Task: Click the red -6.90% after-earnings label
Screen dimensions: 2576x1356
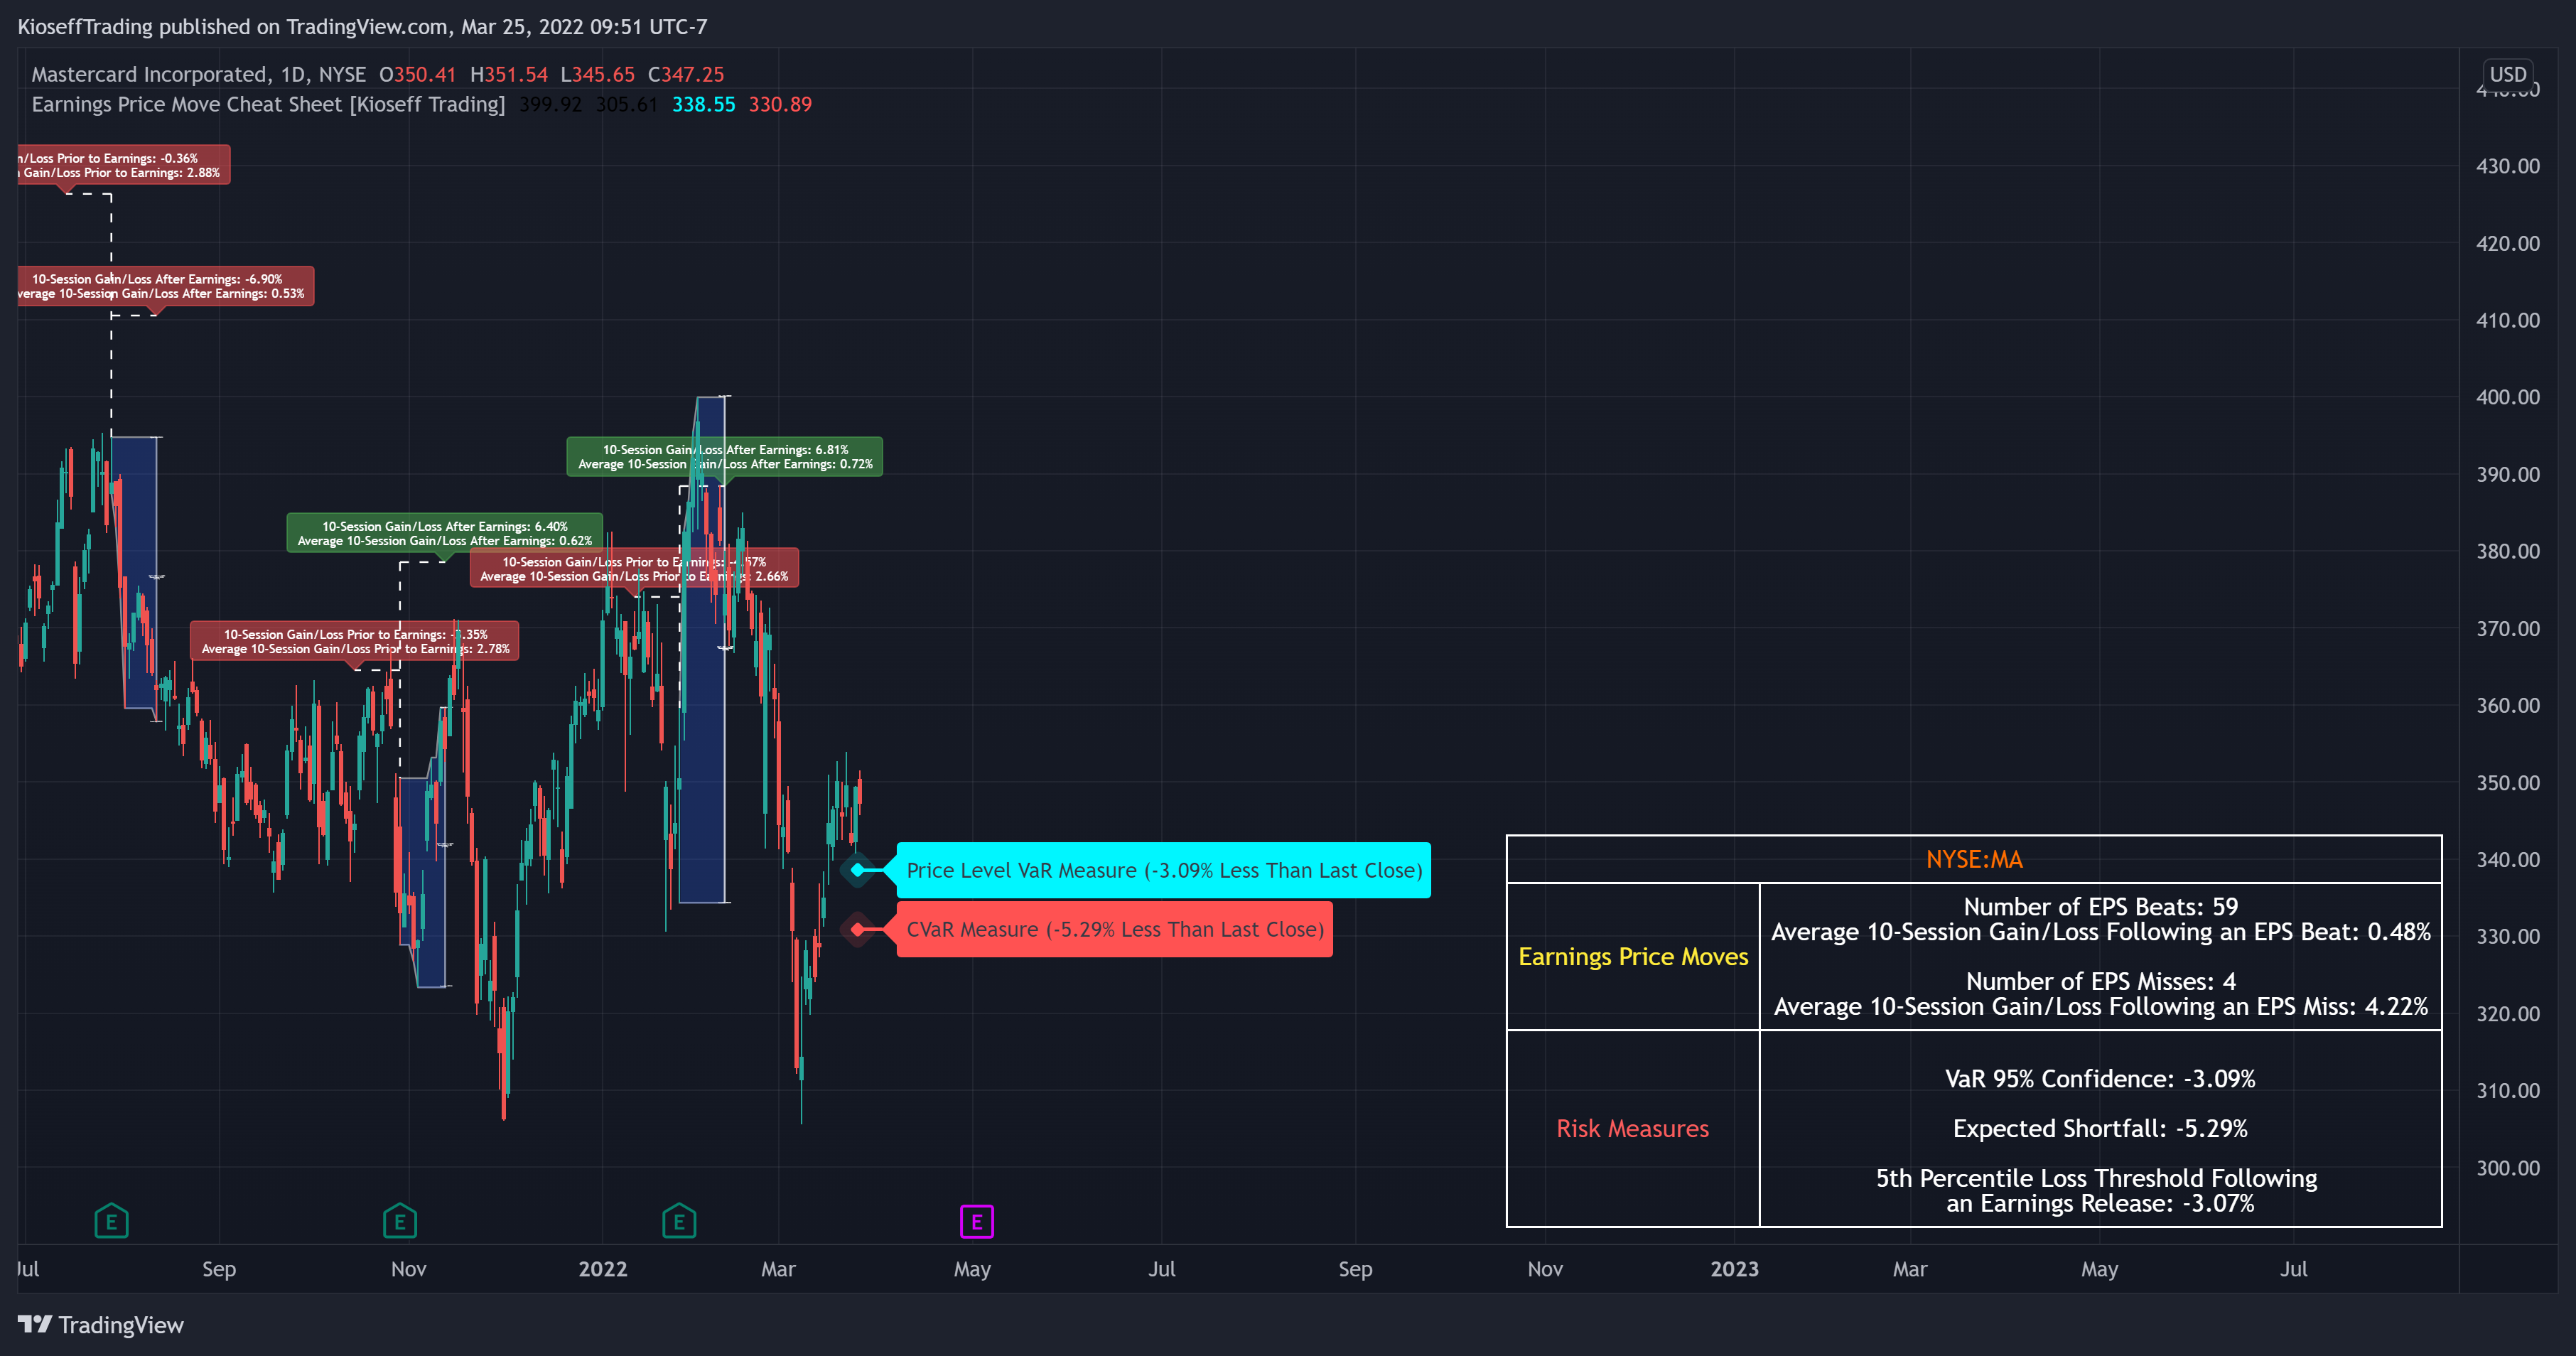Action: click(x=166, y=286)
